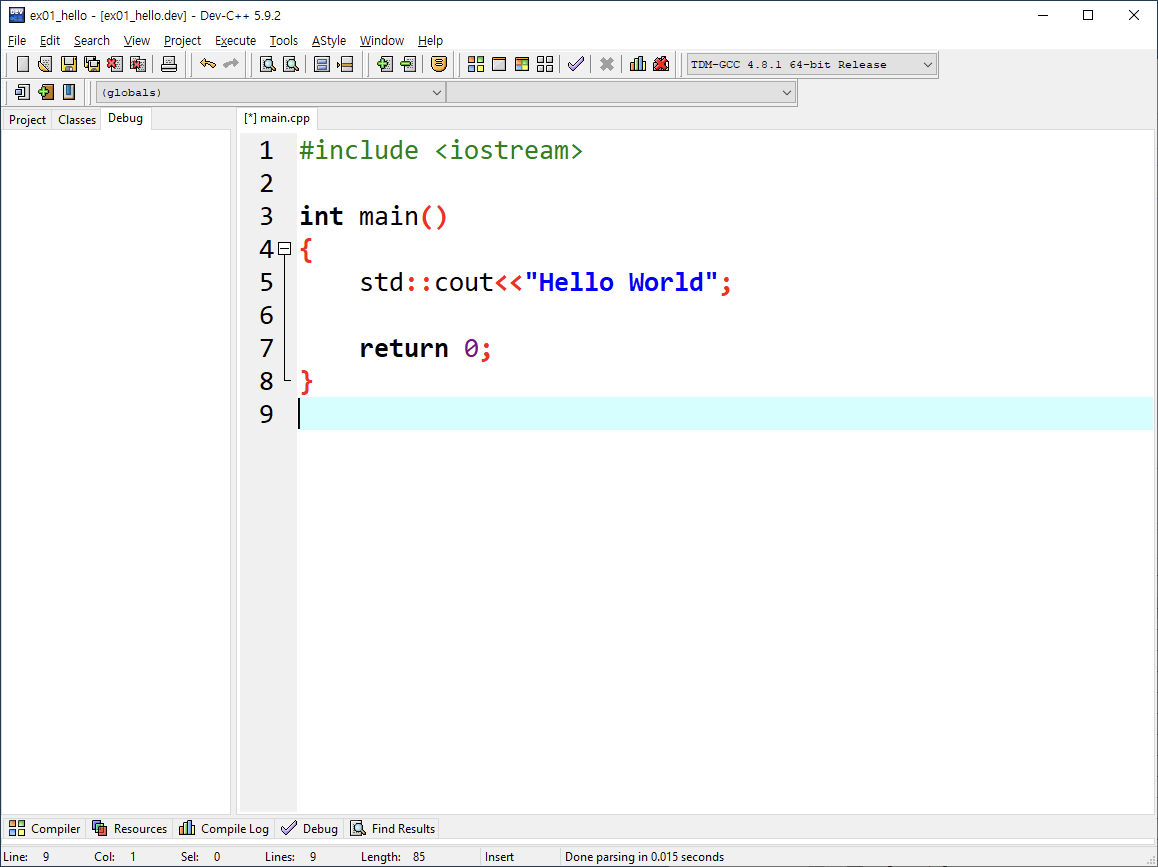
Task: Run the program using the Run toolbar icon
Action: [x=499, y=63]
